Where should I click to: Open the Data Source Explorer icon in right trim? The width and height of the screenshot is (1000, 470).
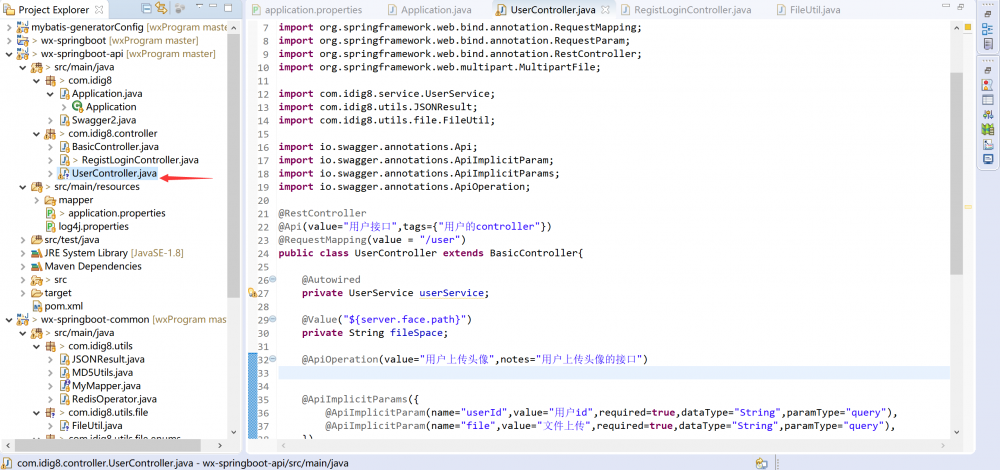tap(987, 129)
